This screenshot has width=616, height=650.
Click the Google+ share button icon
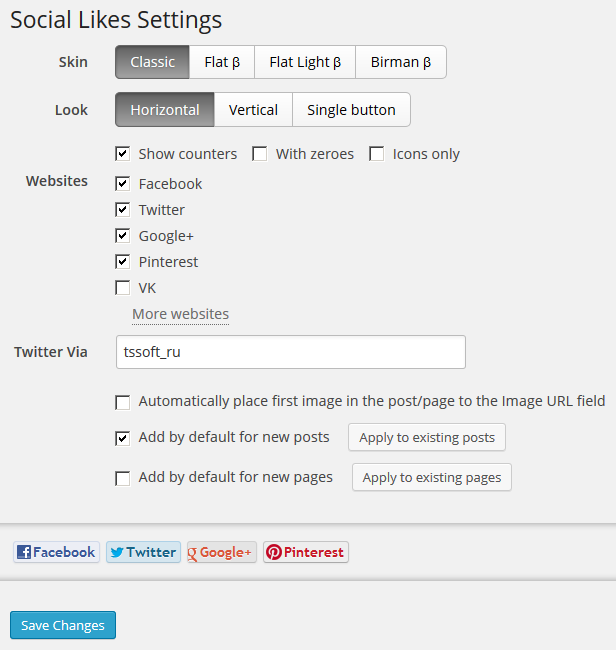point(193,553)
